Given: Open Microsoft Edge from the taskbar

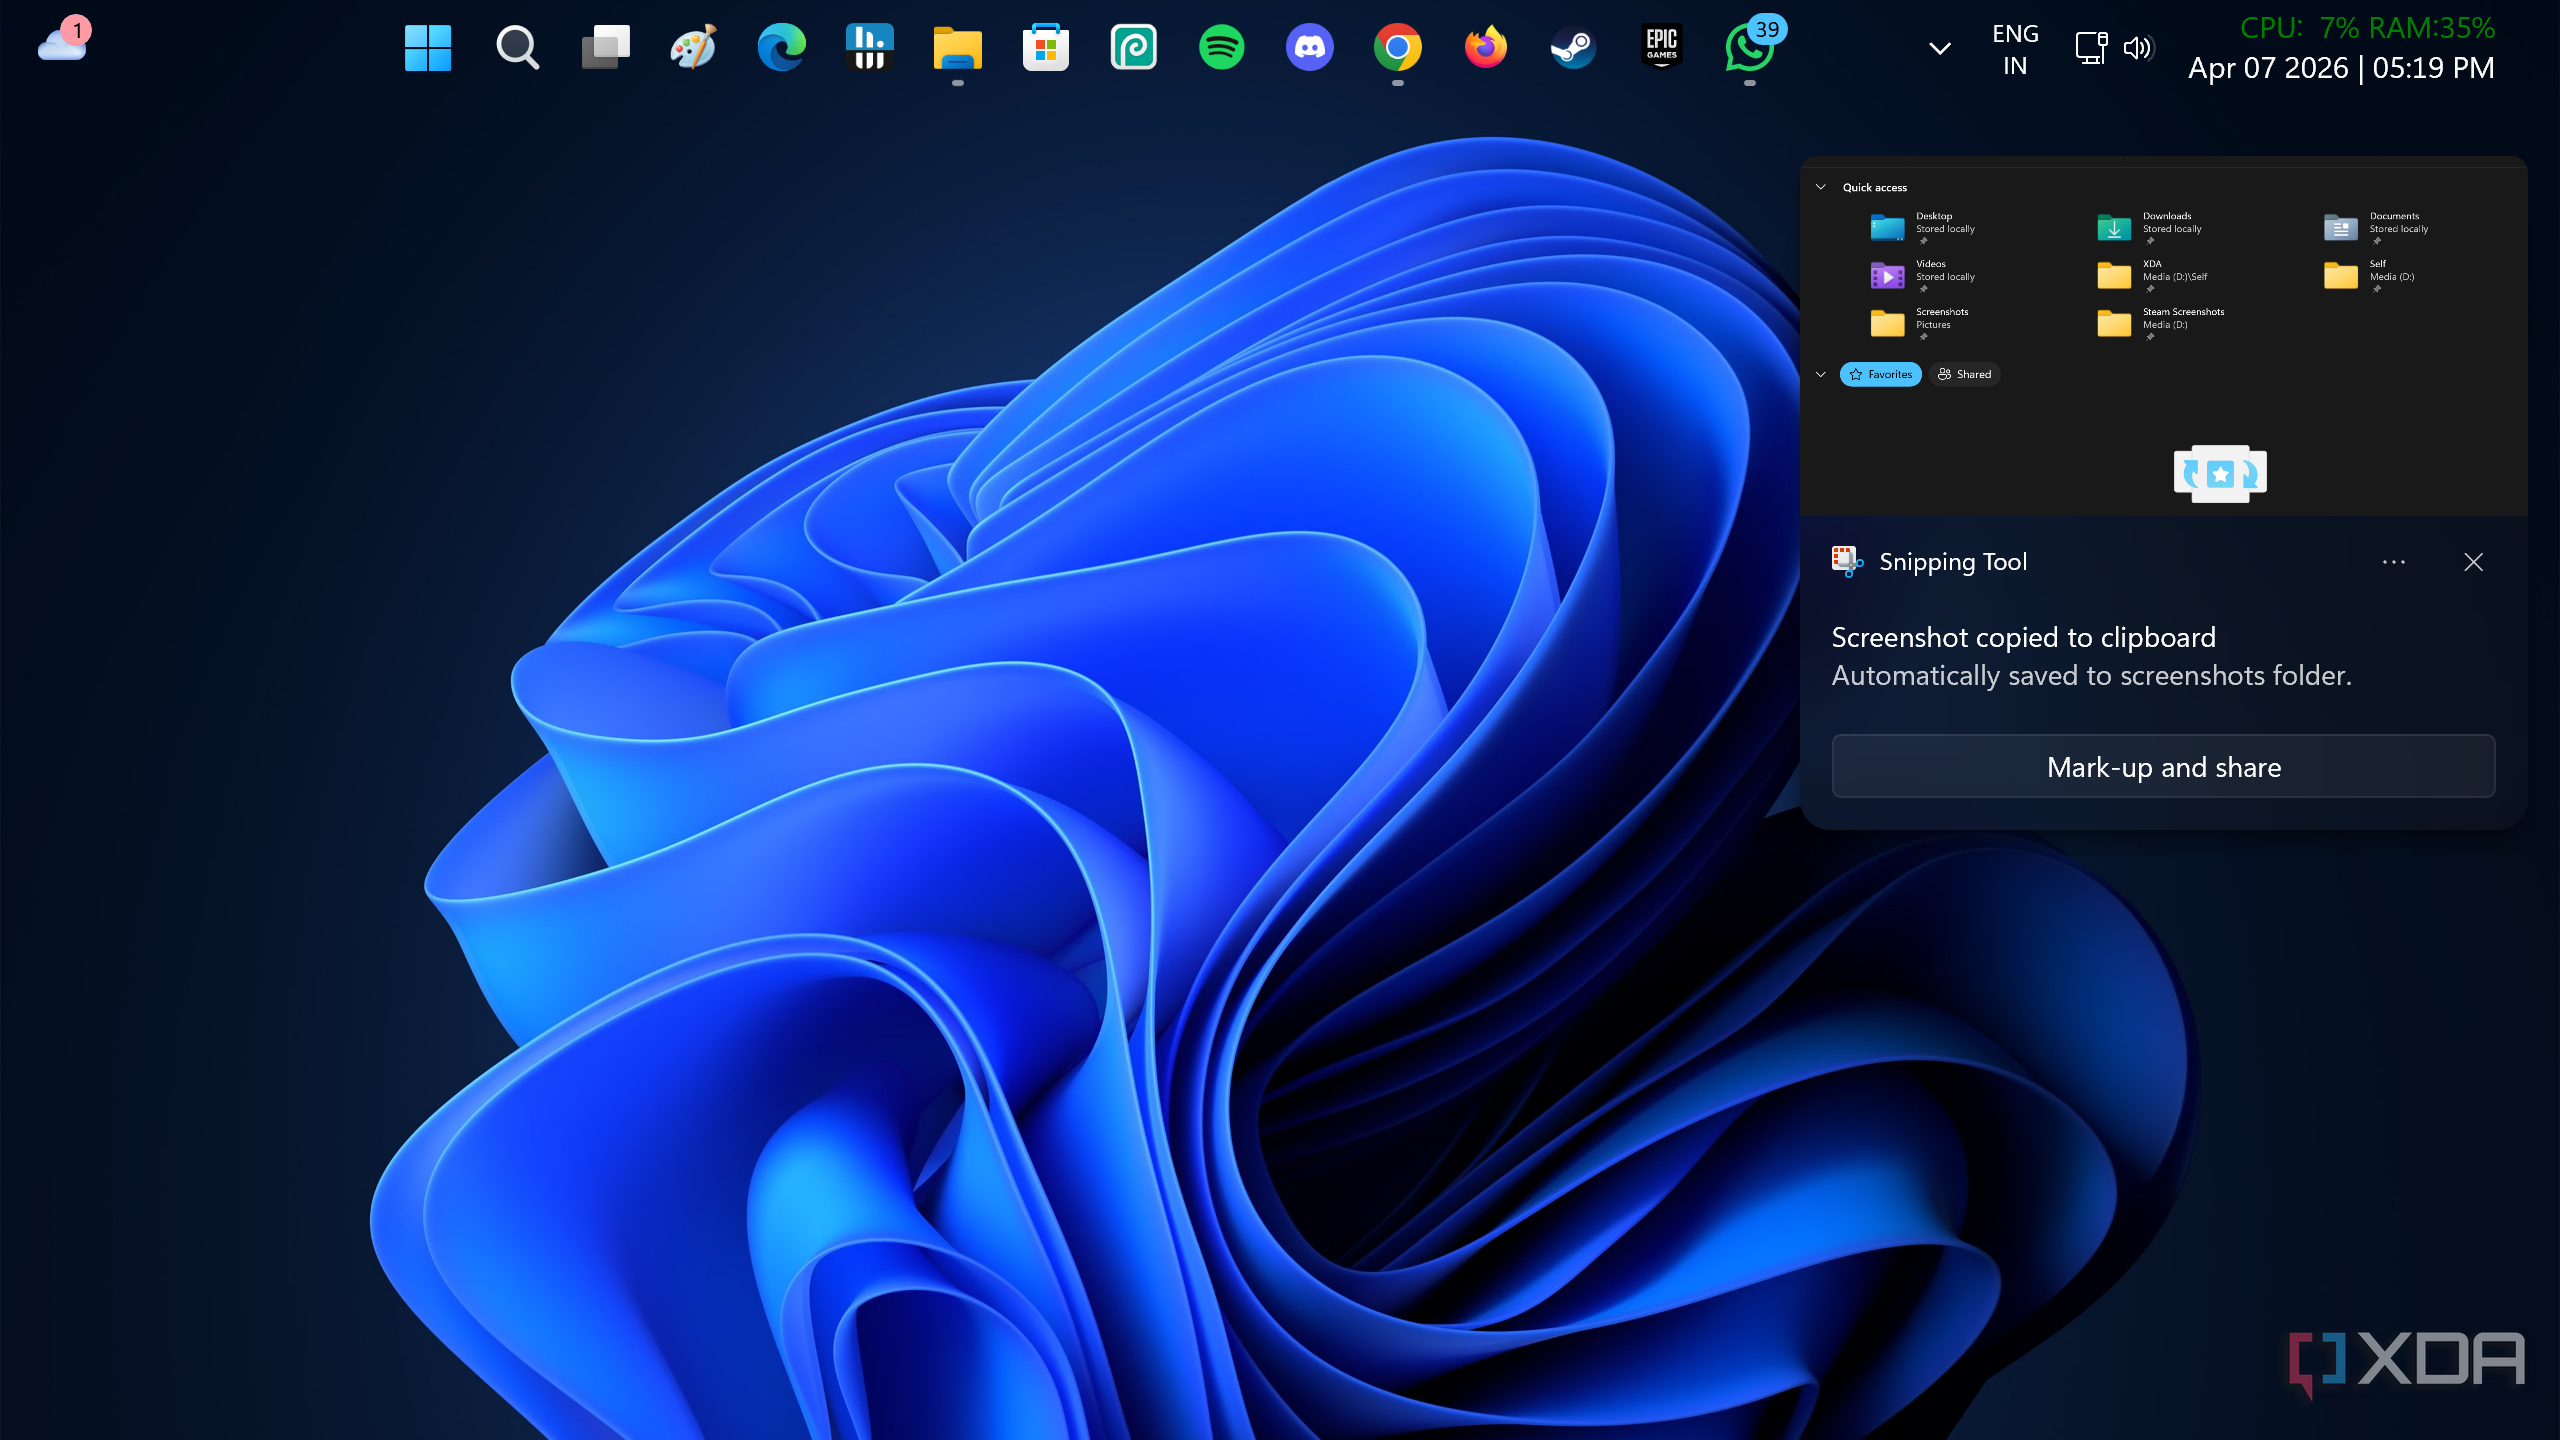Looking at the screenshot, I should (781, 48).
